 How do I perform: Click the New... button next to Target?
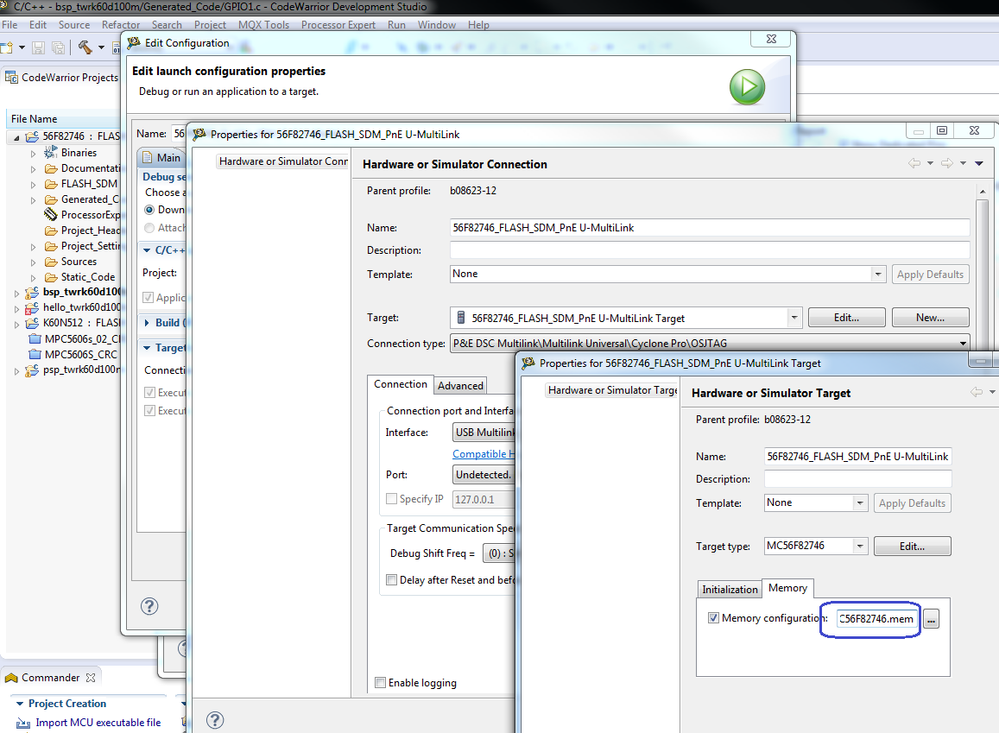point(929,316)
